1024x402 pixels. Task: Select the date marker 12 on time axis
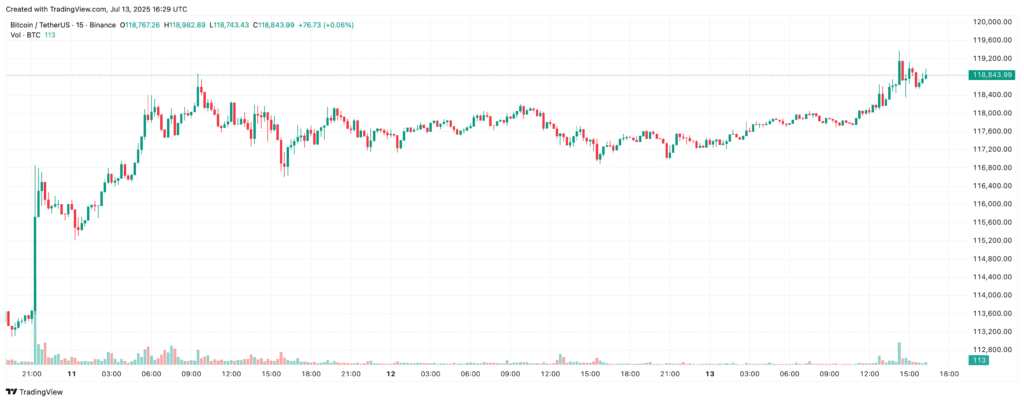click(x=391, y=374)
